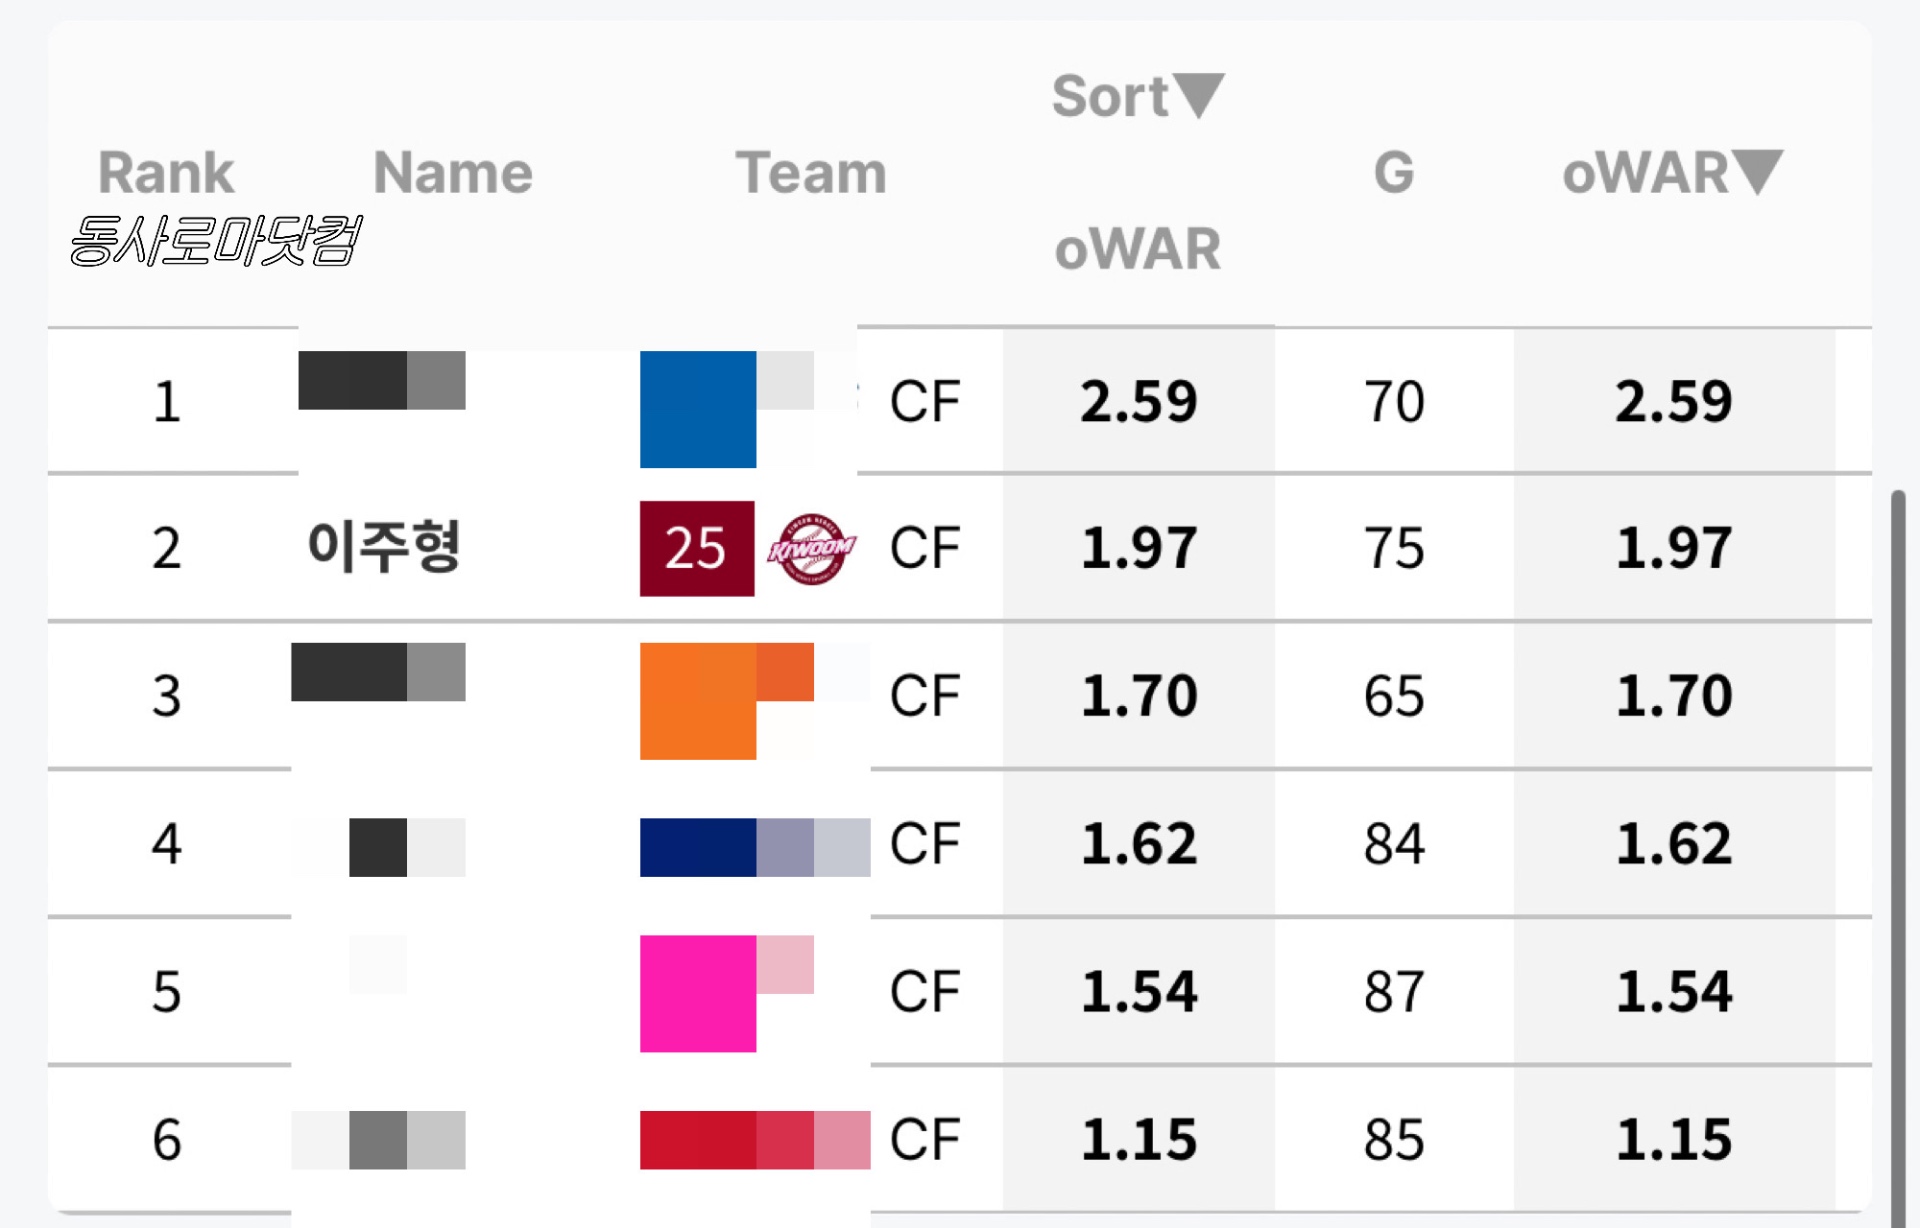
Task: Click the blue team badge in rank 1
Action: (x=698, y=408)
